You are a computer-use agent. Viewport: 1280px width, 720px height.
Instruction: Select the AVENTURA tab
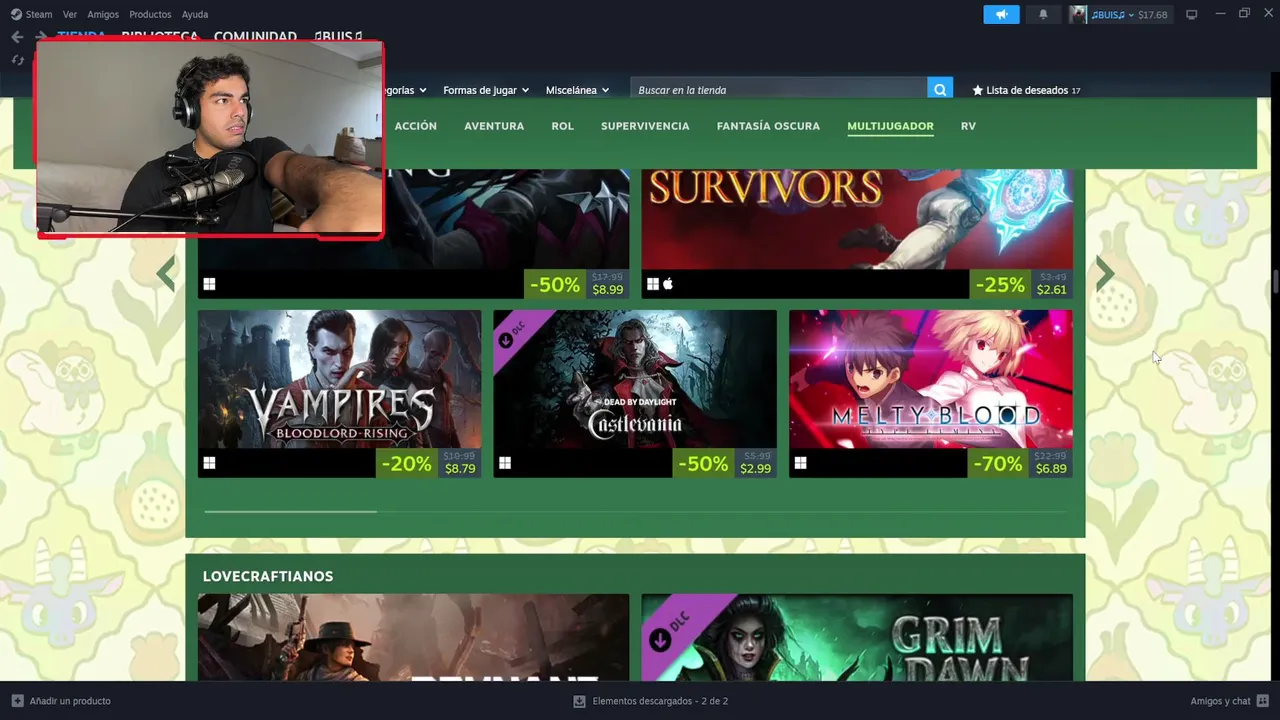point(494,126)
